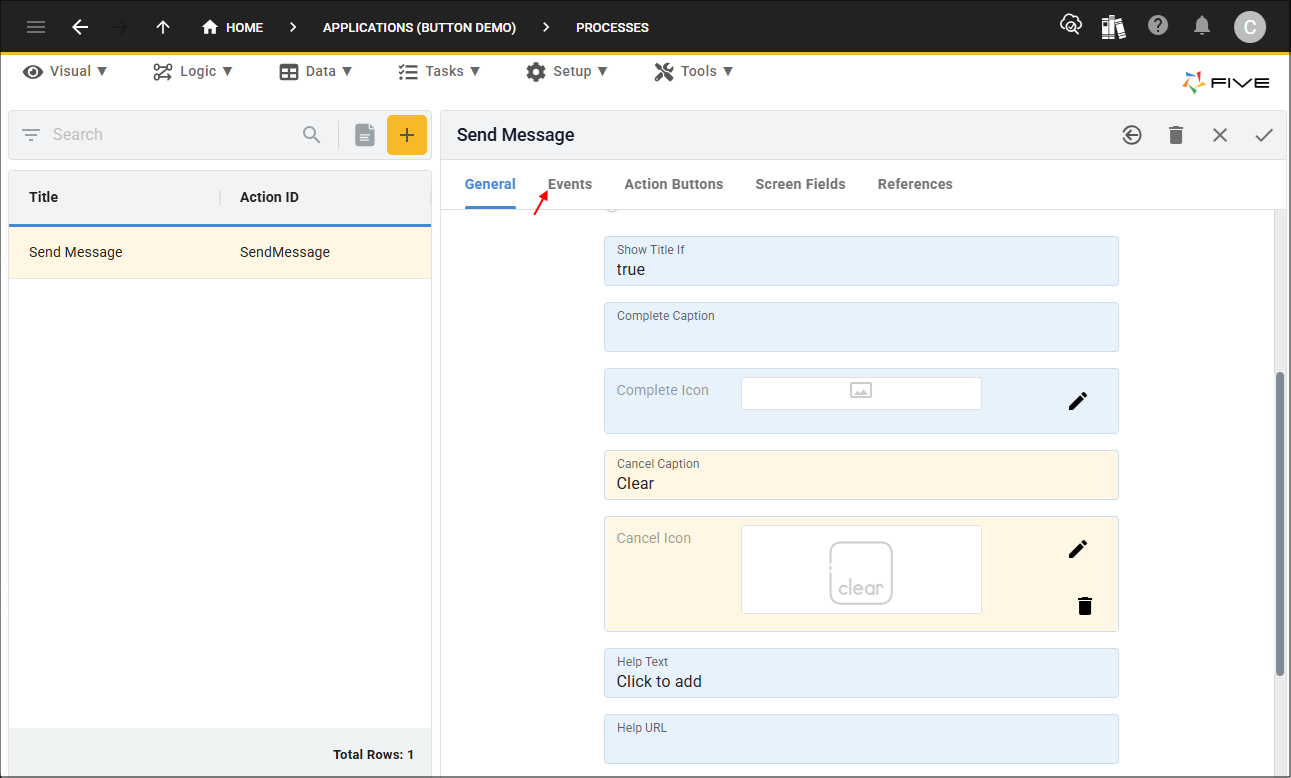The width and height of the screenshot is (1291, 778).
Task: Edit the Cancel Icon with the pencil
Action: tap(1078, 549)
